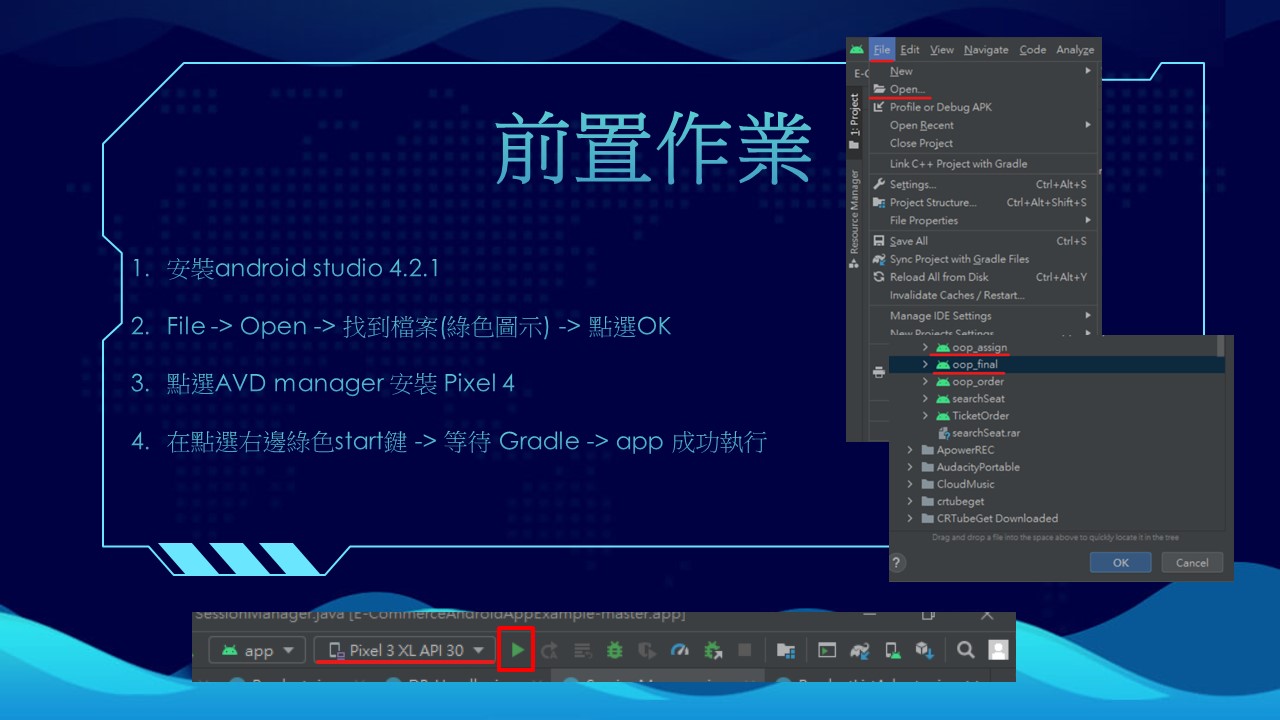This screenshot has width=1280, height=720.
Task: Open the Open Recent submenu
Action: point(983,125)
